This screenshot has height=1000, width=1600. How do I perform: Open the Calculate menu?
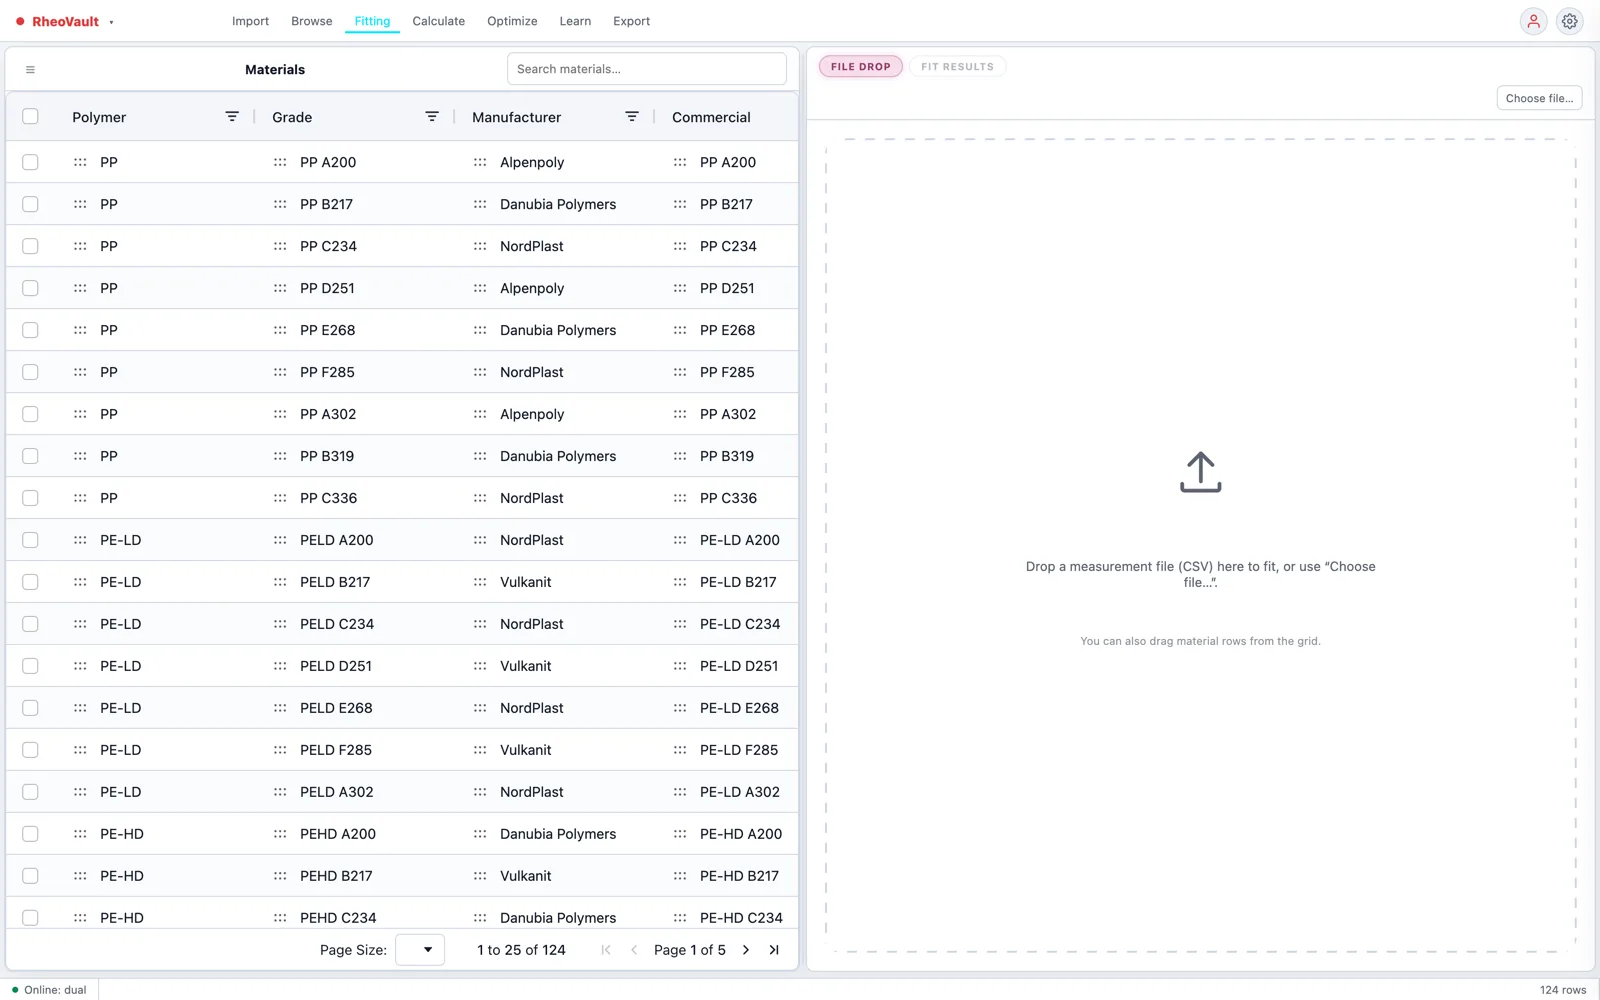(439, 21)
